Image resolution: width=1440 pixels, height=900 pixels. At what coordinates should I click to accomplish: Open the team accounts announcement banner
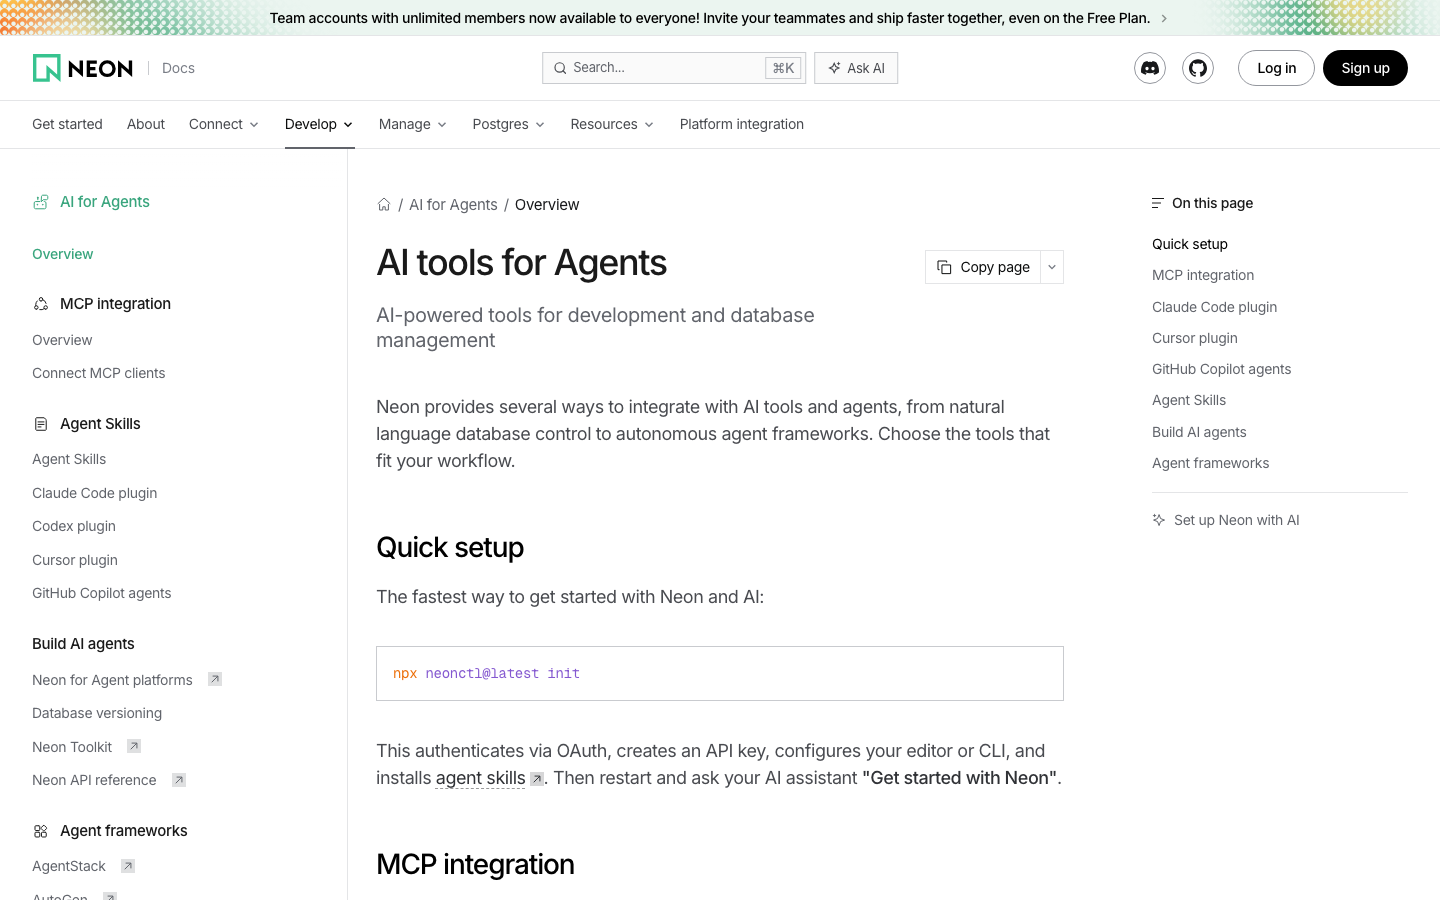(x=720, y=18)
